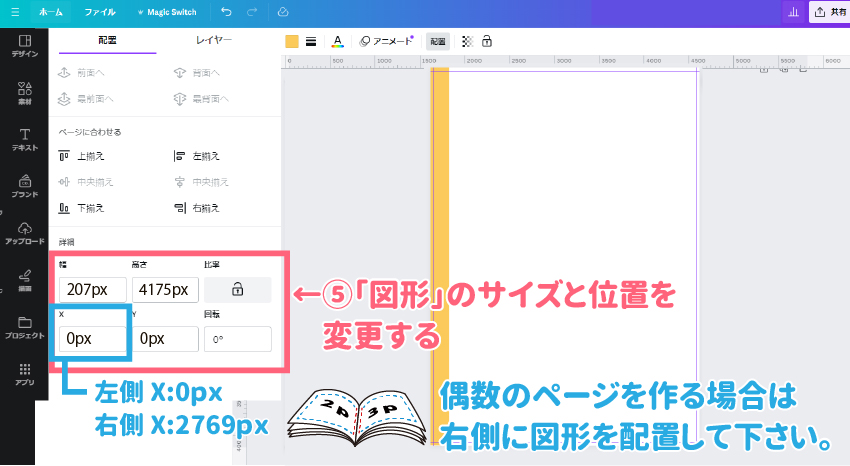Undo the last action

pos(226,12)
